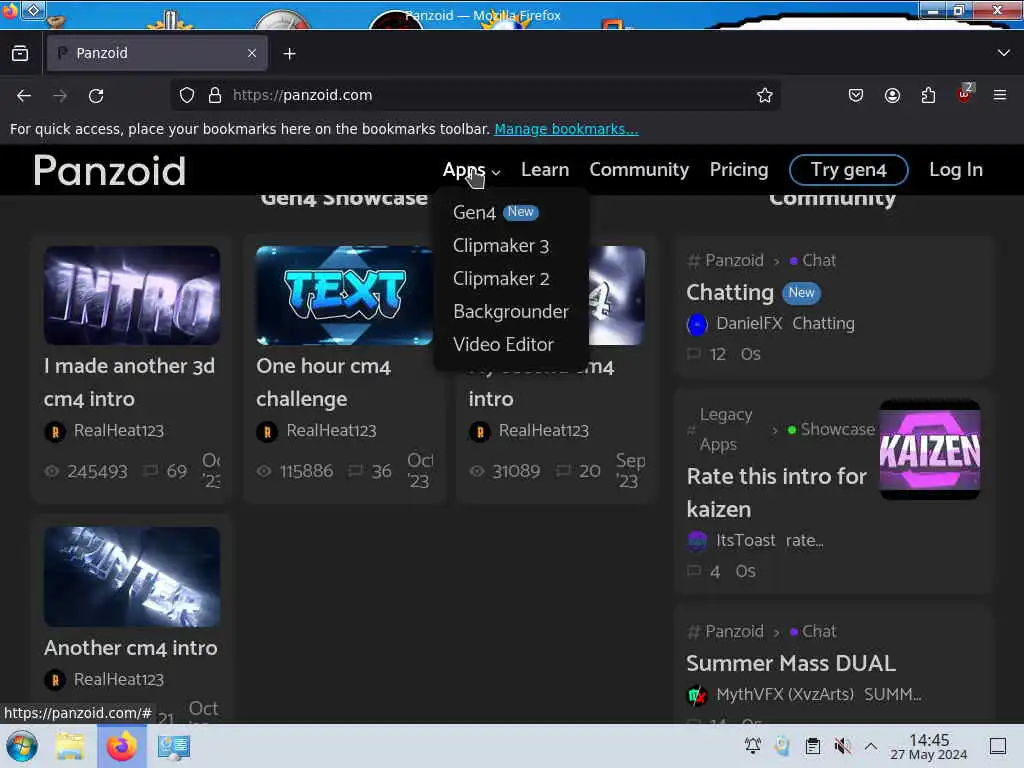Click the red extension icon with badge
The height and width of the screenshot is (768, 1024).
965,94
